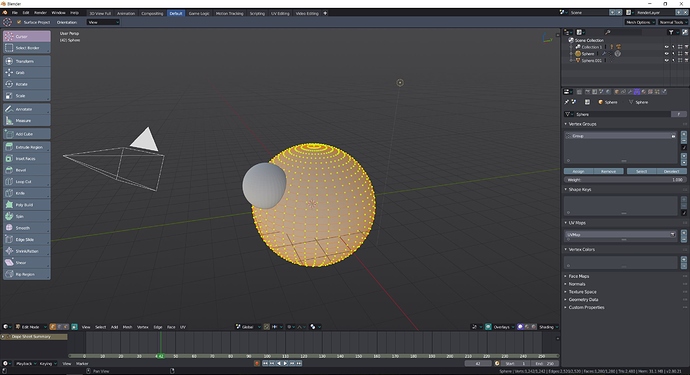Select the Smooth tool
Image resolution: width=690 pixels, height=375 pixels.
tap(27, 228)
